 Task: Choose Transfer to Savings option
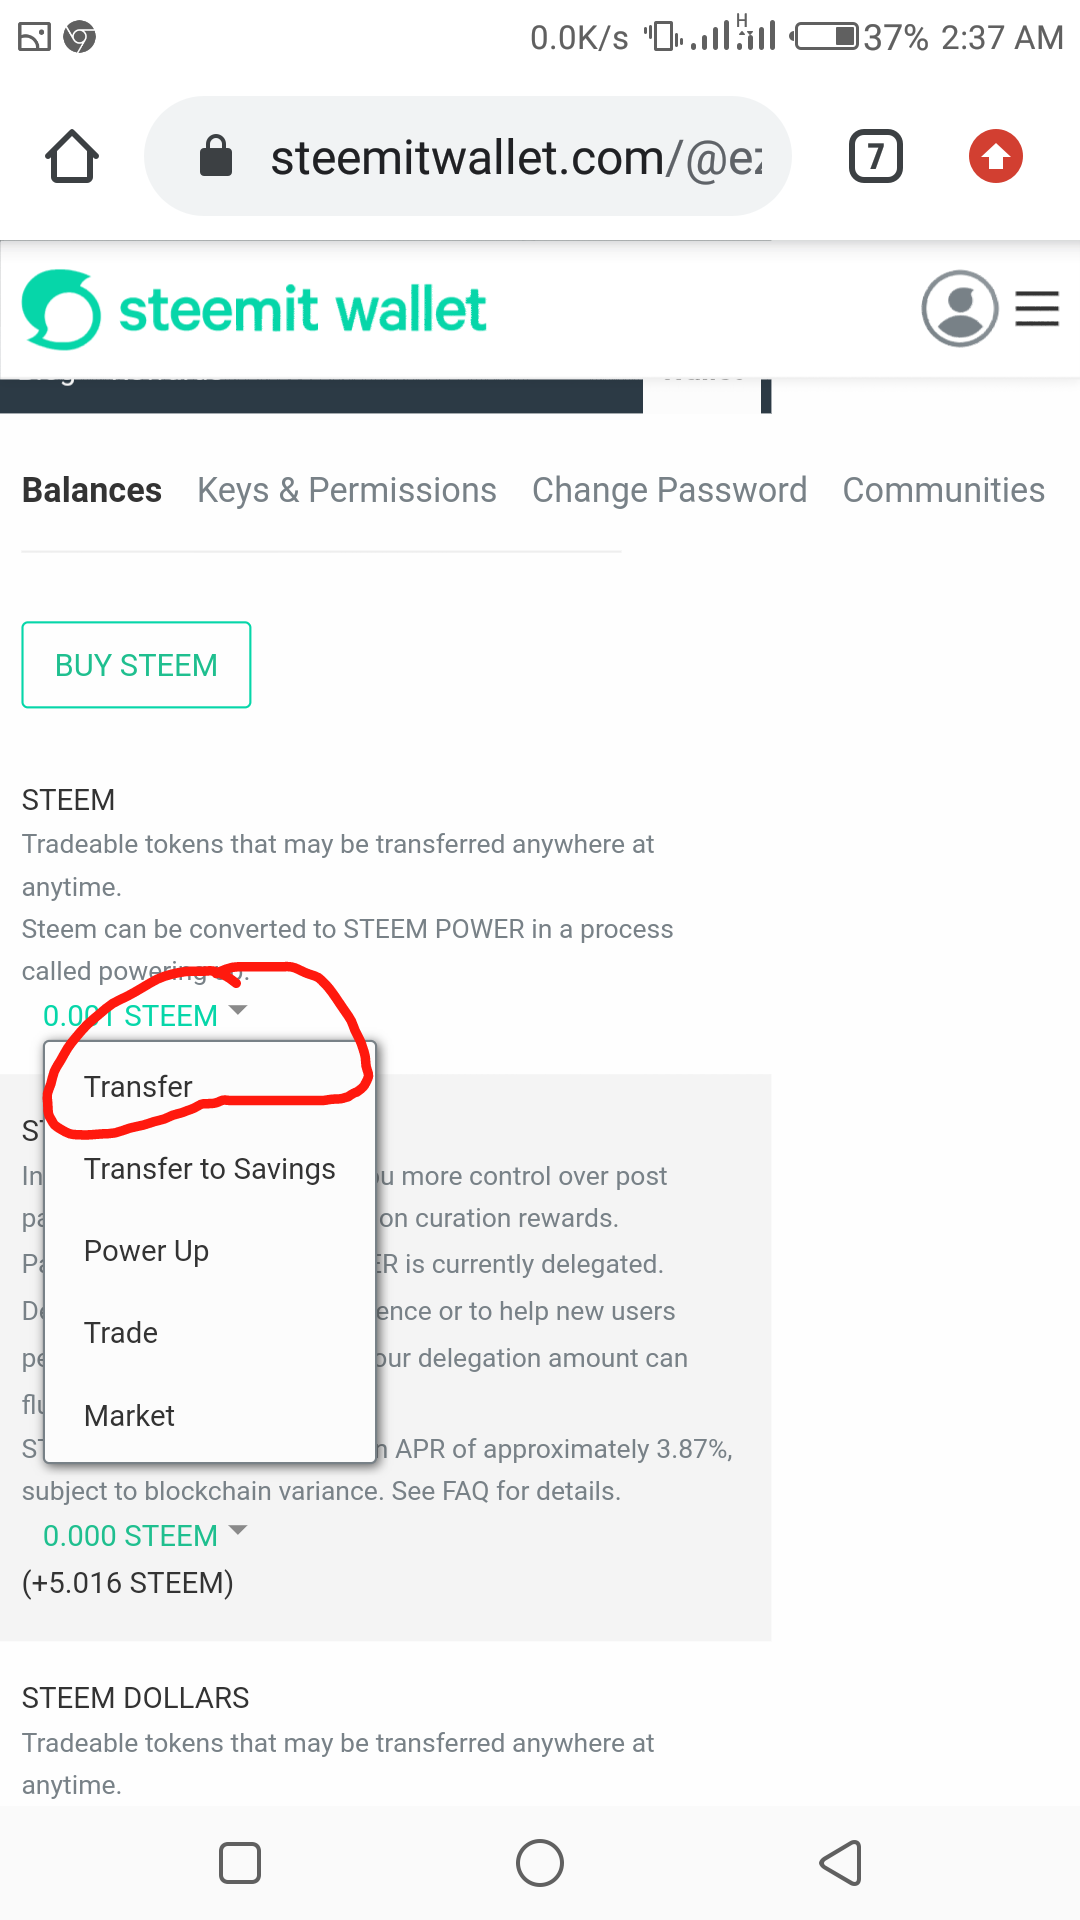pos(210,1169)
